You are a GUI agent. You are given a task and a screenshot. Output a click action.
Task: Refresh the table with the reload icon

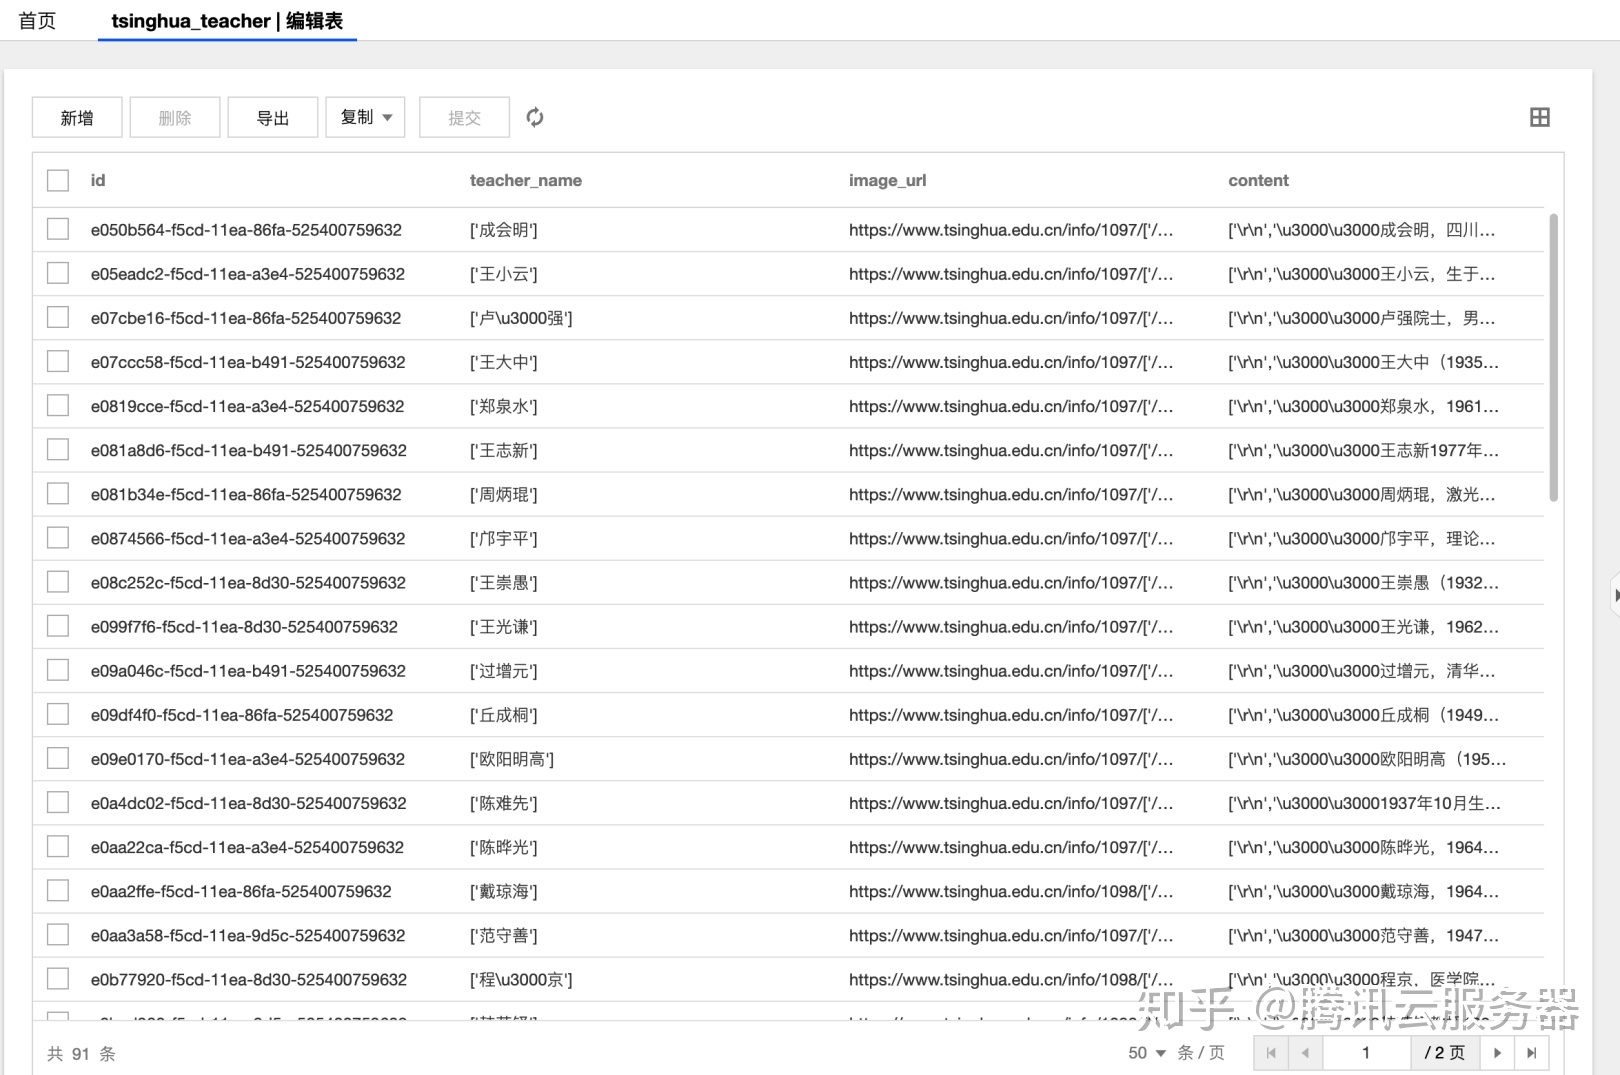535,117
